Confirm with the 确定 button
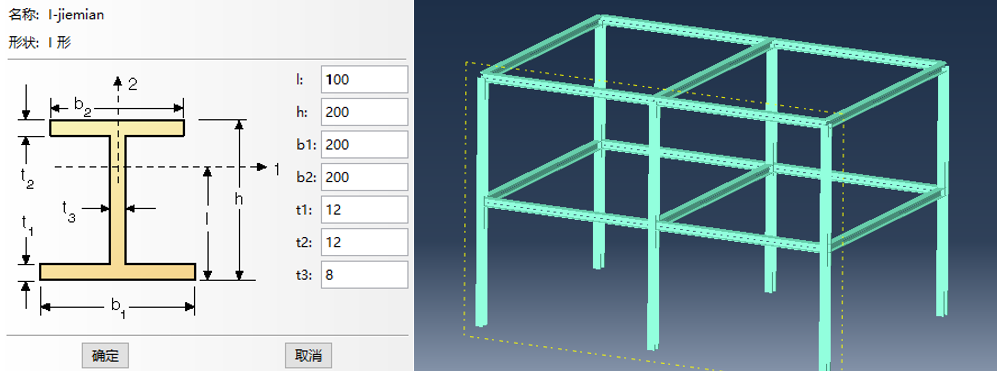997x371 pixels. (x=106, y=355)
